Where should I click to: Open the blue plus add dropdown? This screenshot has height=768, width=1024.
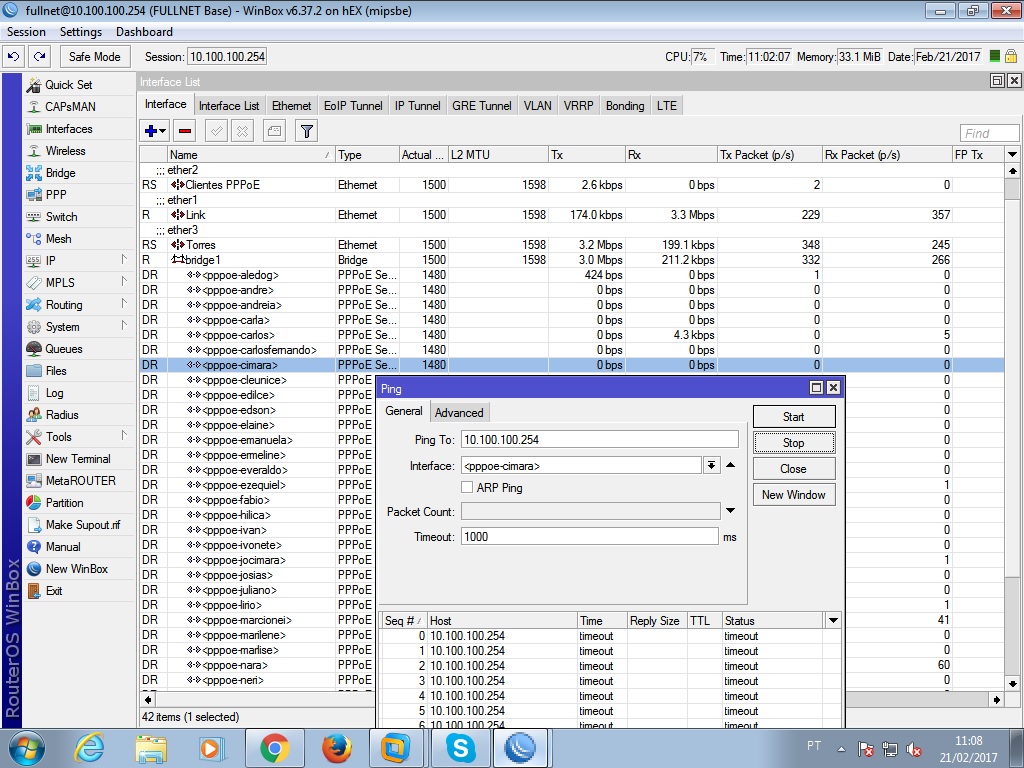[155, 131]
